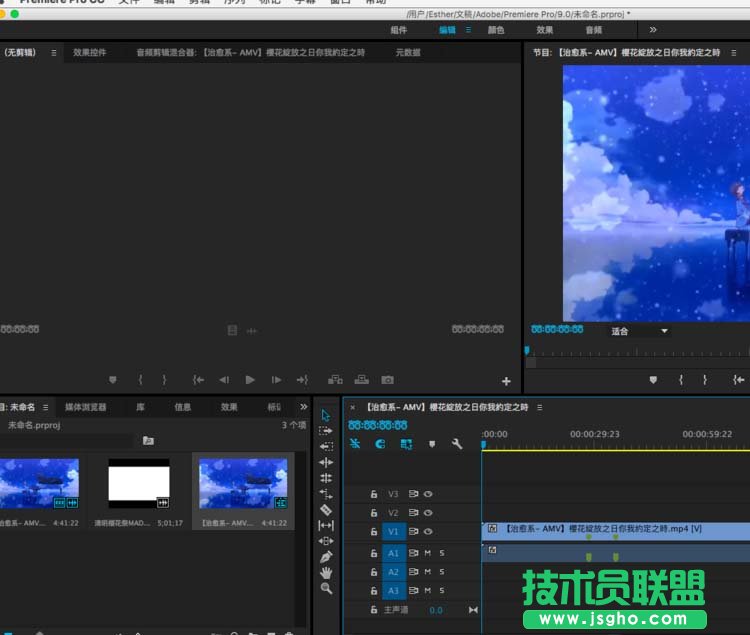The height and width of the screenshot is (635, 750).
Task: Open 编辑 workspace menu icon
Action: pos(468,30)
